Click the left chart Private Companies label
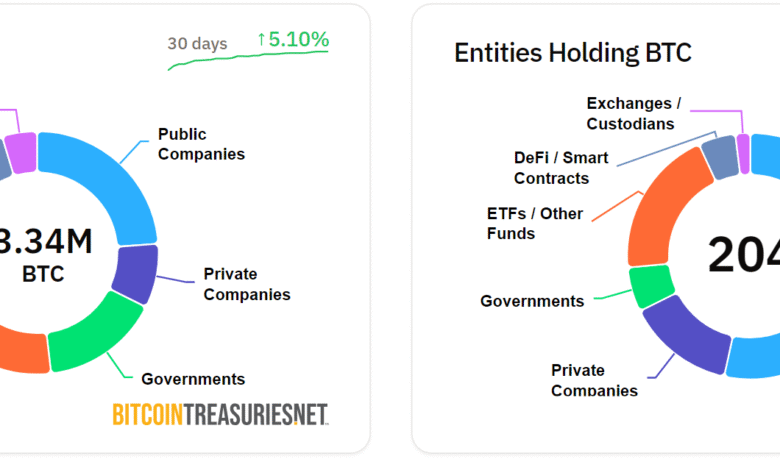This screenshot has width=780, height=470. 247,284
